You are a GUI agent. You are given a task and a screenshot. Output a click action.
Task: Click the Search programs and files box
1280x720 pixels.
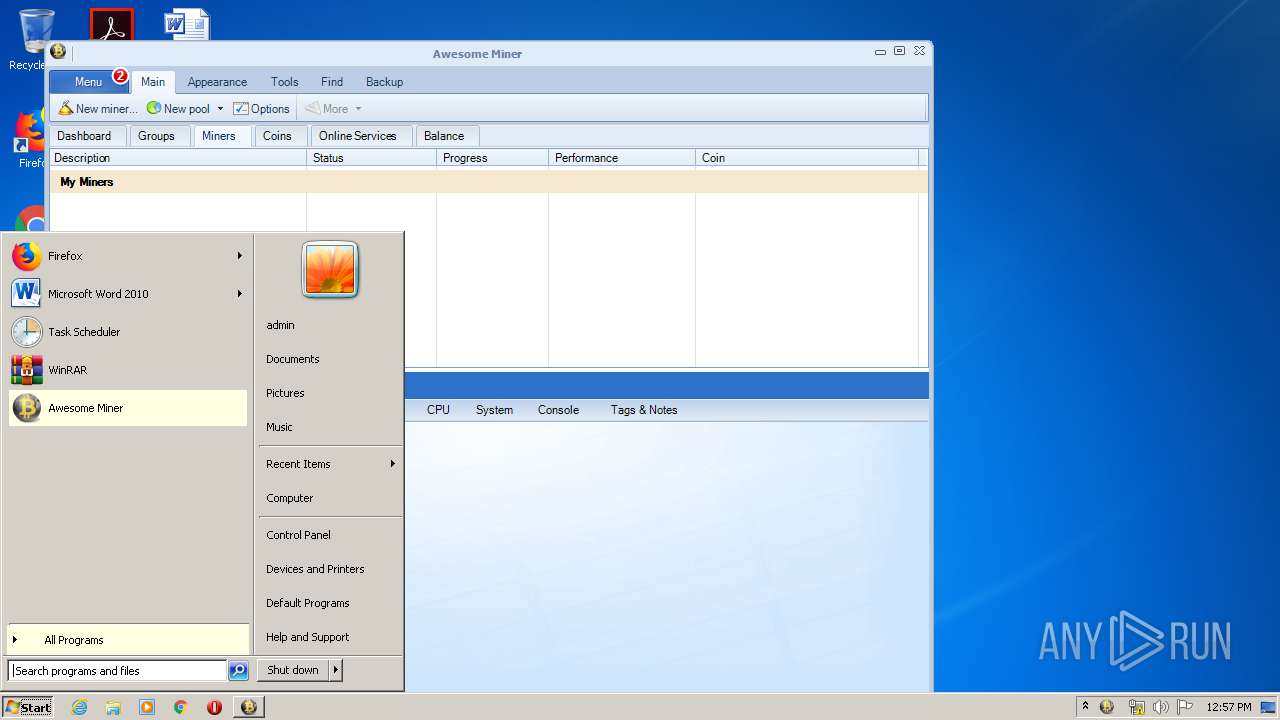coord(117,671)
